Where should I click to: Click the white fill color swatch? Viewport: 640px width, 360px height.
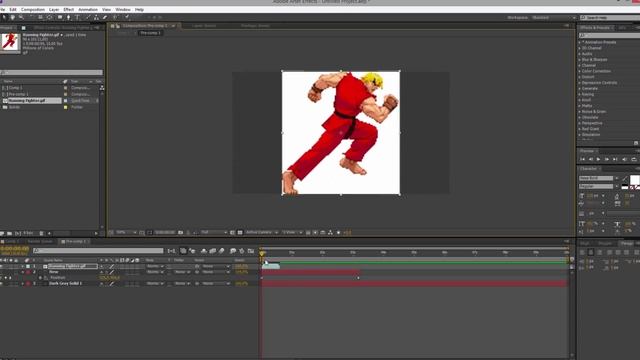click(x=635, y=180)
